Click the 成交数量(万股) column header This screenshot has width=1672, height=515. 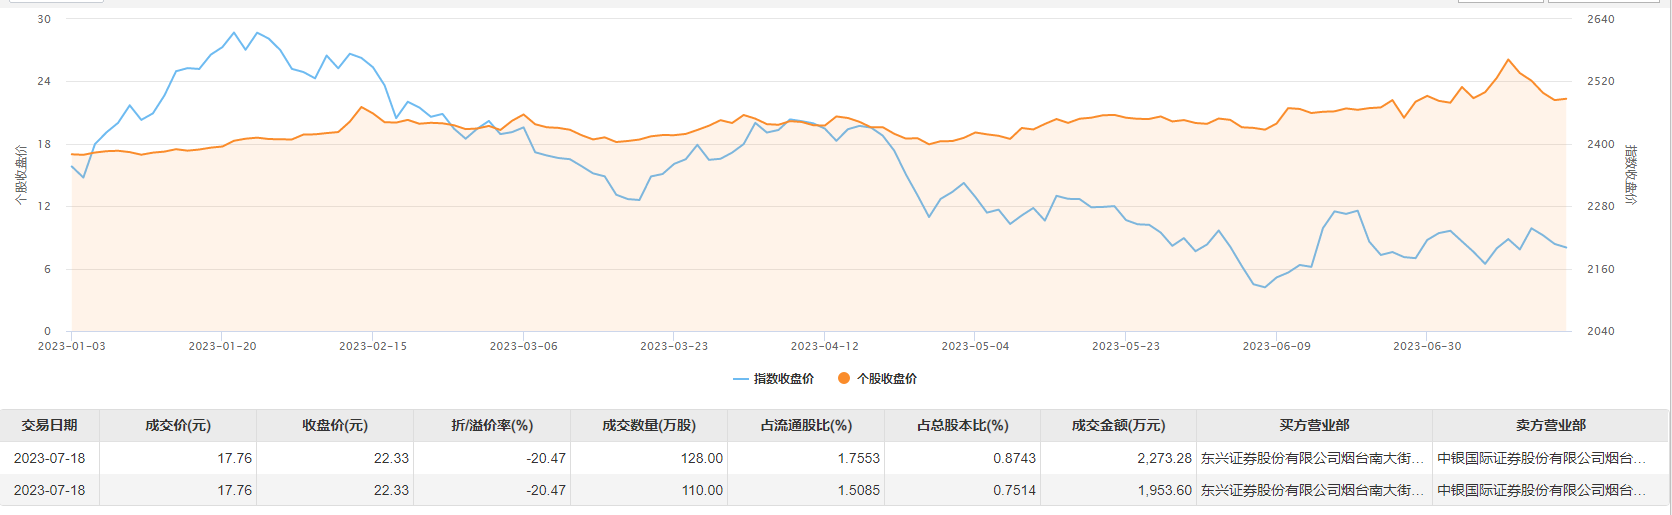(x=649, y=425)
